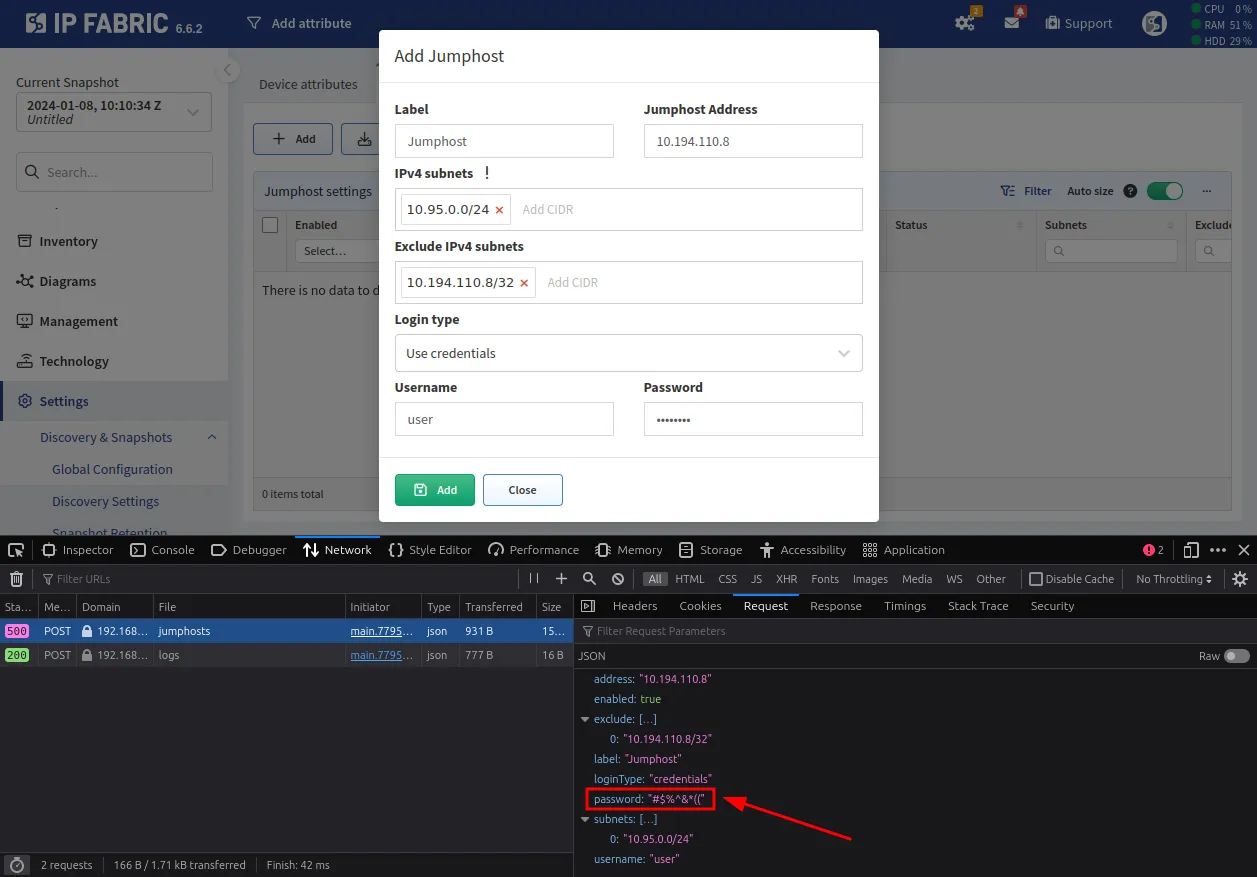Remove the 10.95.0.0/24 subnet tag
This screenshot has height=877, width=1257.
(500, 210)
